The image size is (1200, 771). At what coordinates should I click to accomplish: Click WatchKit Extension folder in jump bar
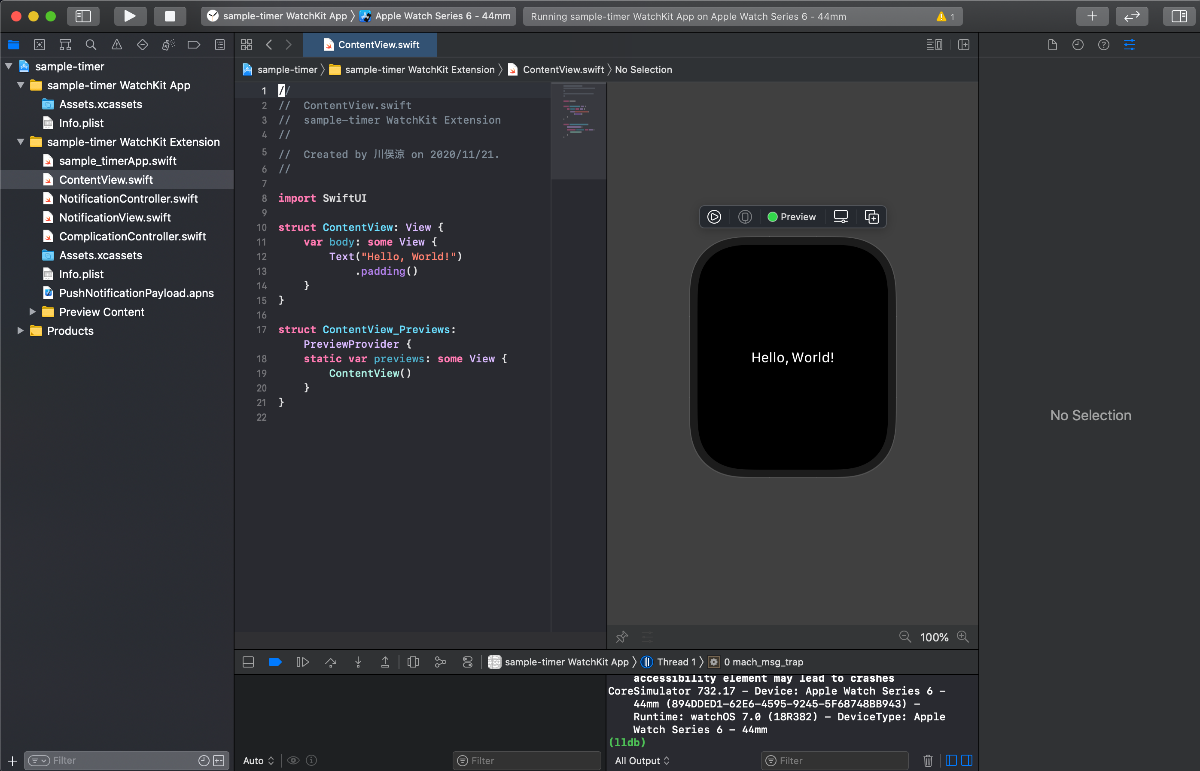tap(412, 70)
